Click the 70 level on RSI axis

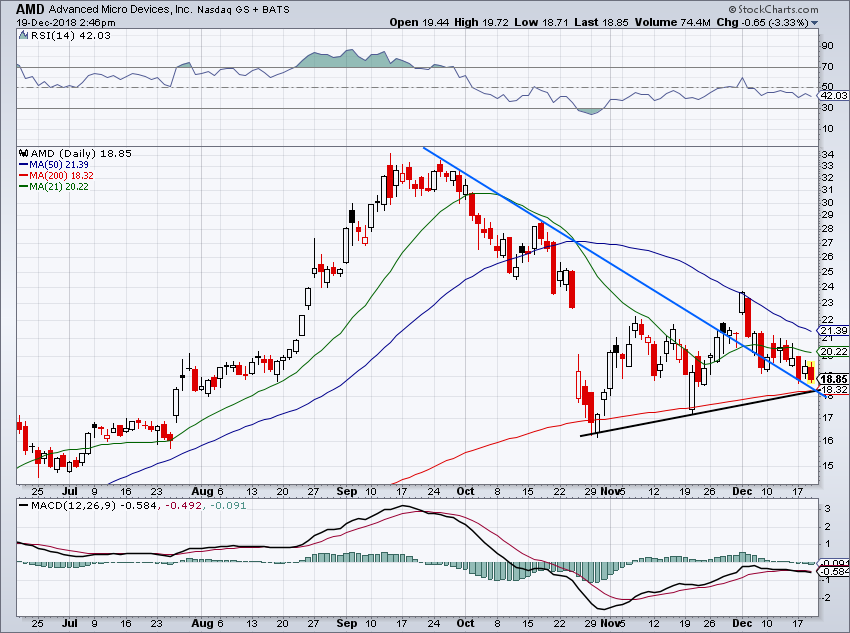(827, 67)
